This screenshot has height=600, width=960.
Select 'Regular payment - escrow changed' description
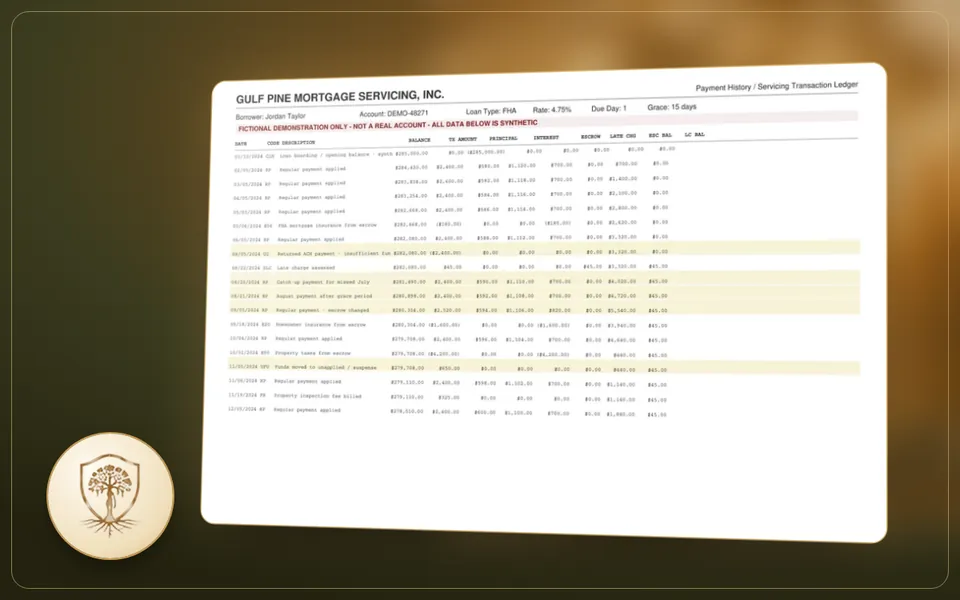click(x=323, y=310)
